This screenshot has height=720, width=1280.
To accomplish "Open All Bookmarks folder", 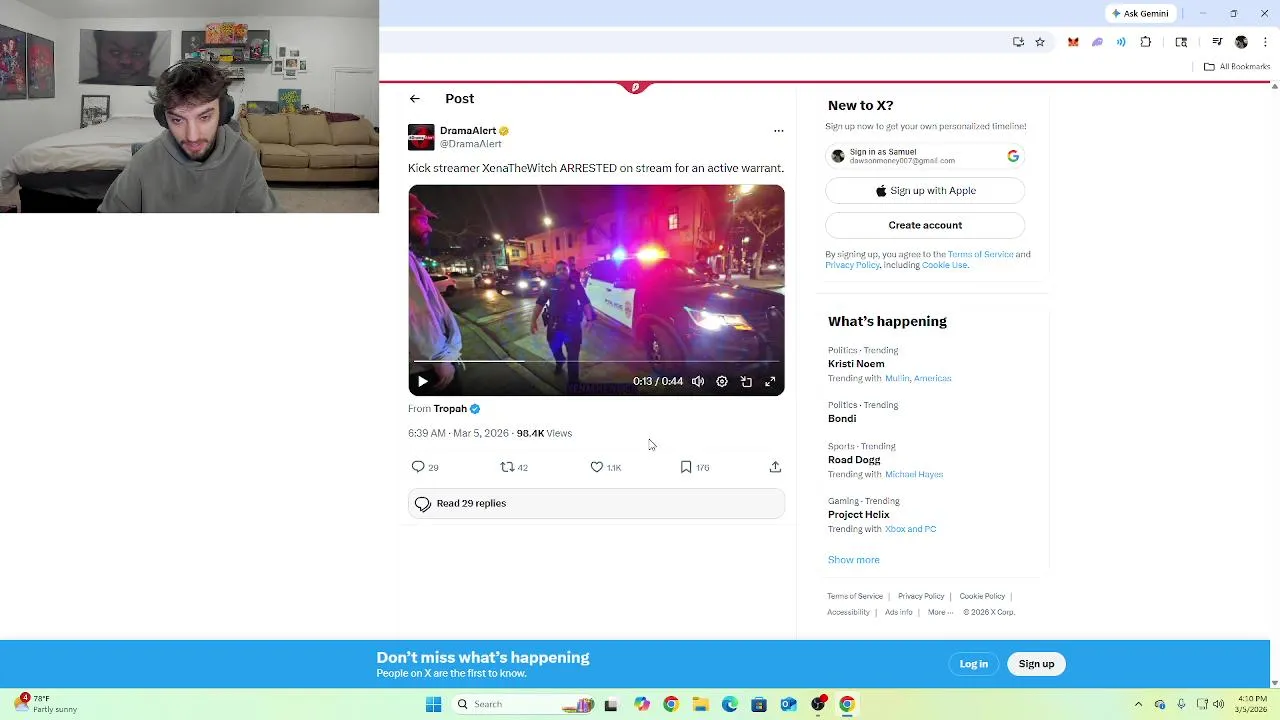I will [1237, 67].
